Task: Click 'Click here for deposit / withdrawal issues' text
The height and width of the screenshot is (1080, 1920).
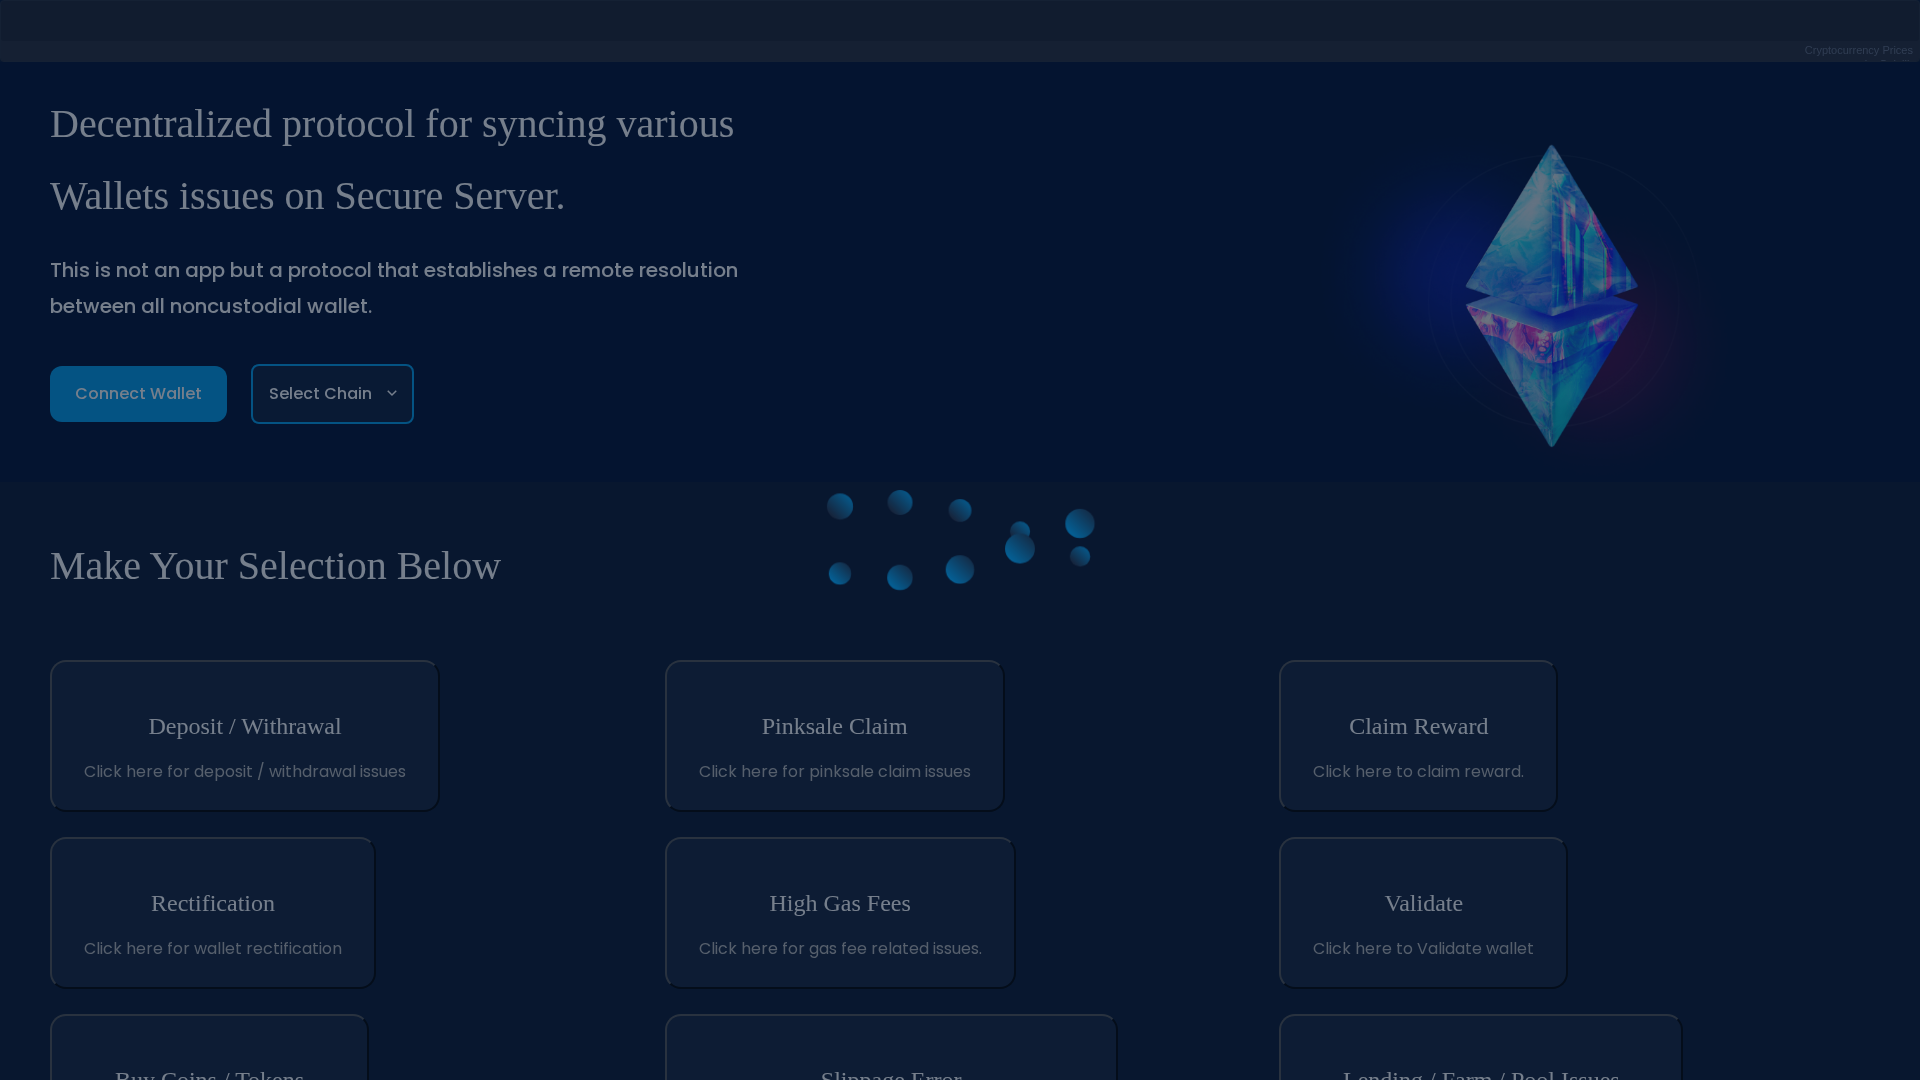Action: (x=245, y=772)
